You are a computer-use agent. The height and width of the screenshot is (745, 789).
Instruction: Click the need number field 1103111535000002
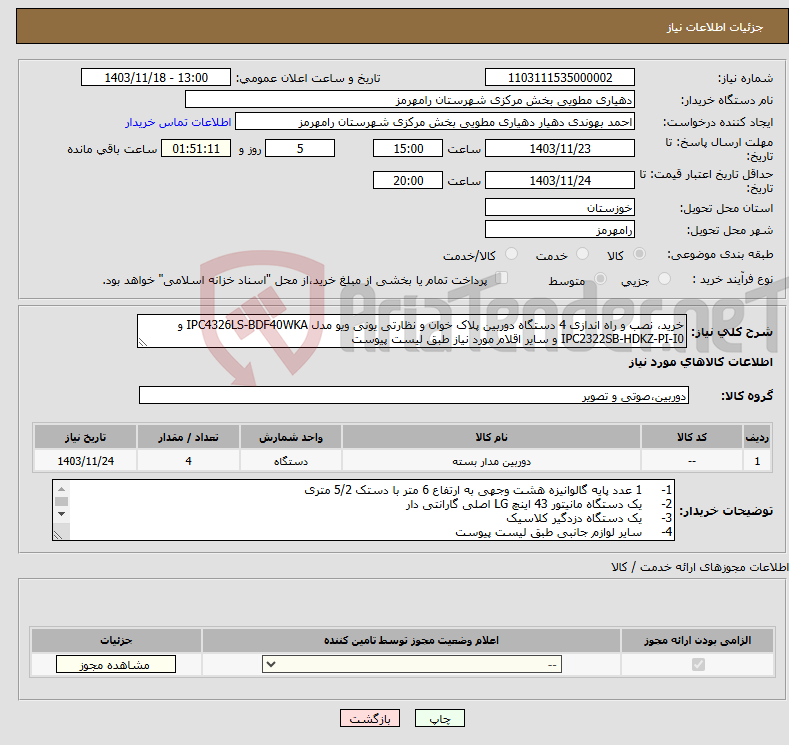pyautogui.click(x=560, y=77)
